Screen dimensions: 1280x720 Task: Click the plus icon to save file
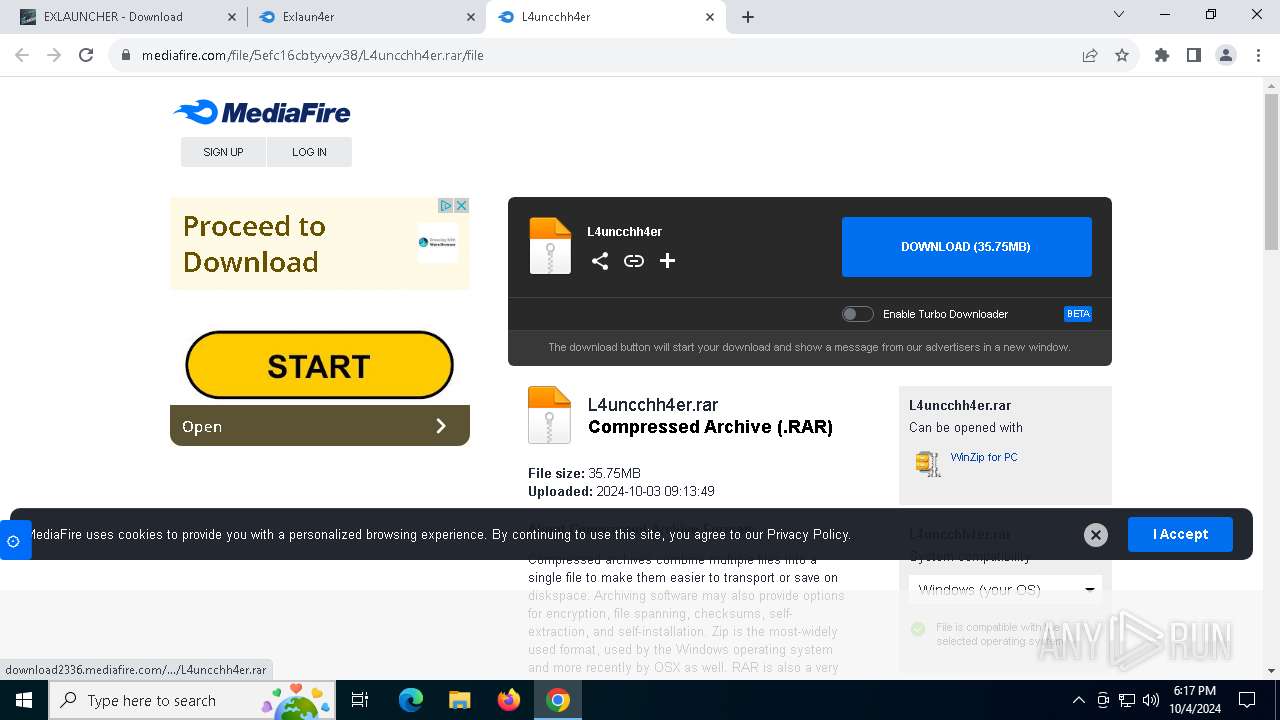[x=668, y=261]
